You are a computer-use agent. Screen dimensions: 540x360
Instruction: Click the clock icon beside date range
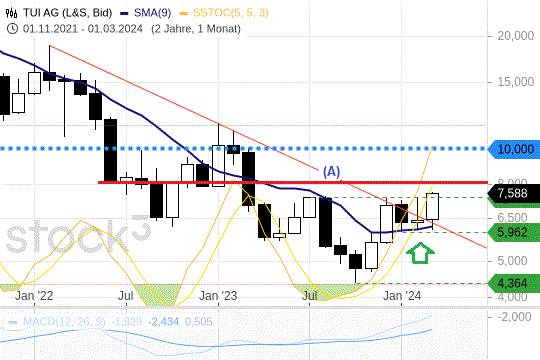(x=12, y=29)
